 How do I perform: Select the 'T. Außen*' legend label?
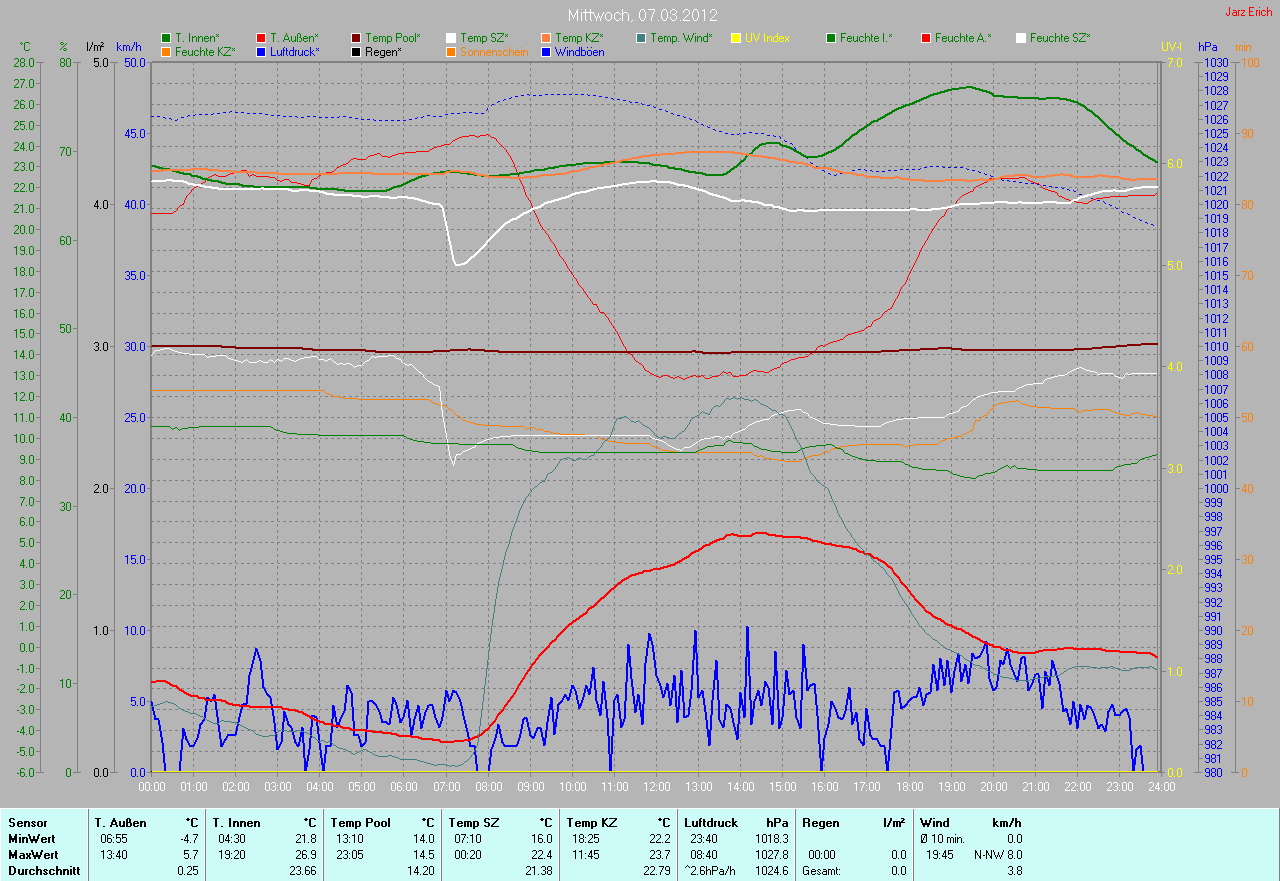[x=294, y=38]
